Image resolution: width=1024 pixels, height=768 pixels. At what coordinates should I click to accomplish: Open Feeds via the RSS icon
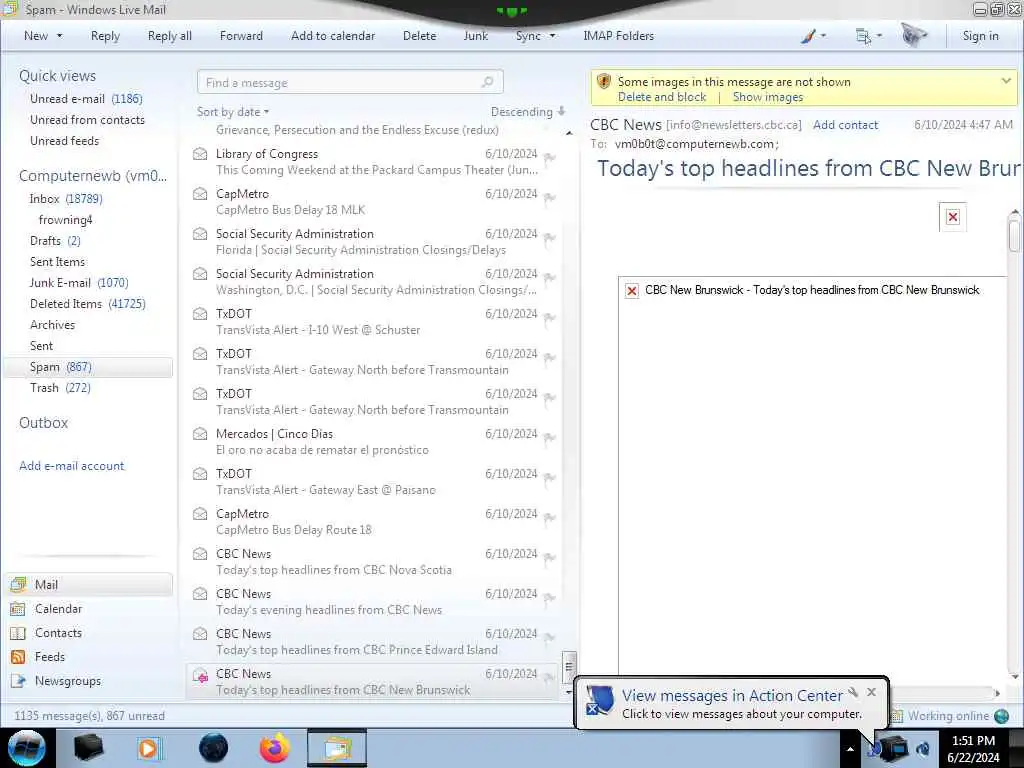pyautogui.click(x=18, y=657)
